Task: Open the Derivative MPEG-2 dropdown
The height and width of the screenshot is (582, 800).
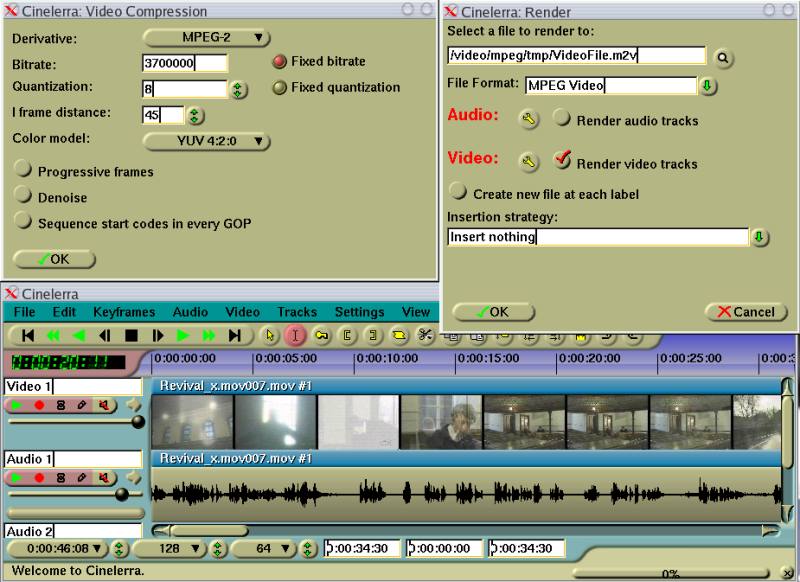Action: 206,37
